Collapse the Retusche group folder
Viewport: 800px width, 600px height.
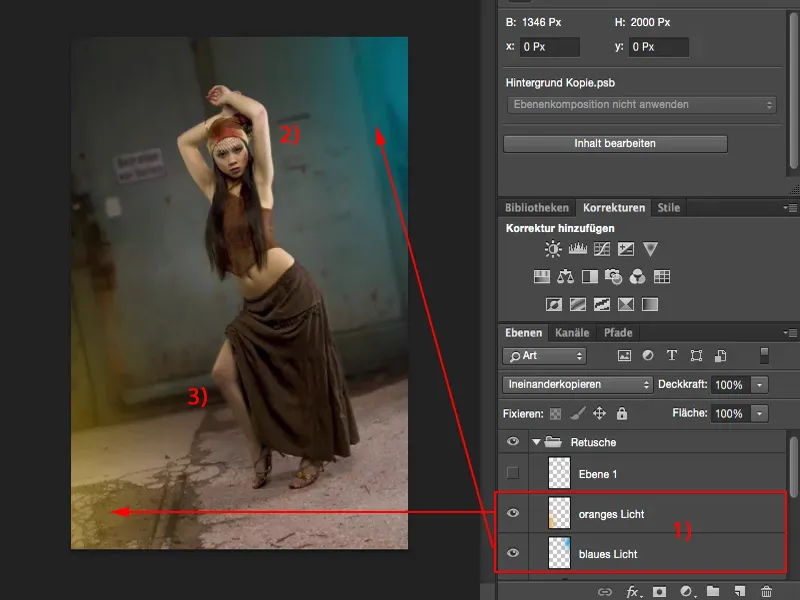coord(536,442)
